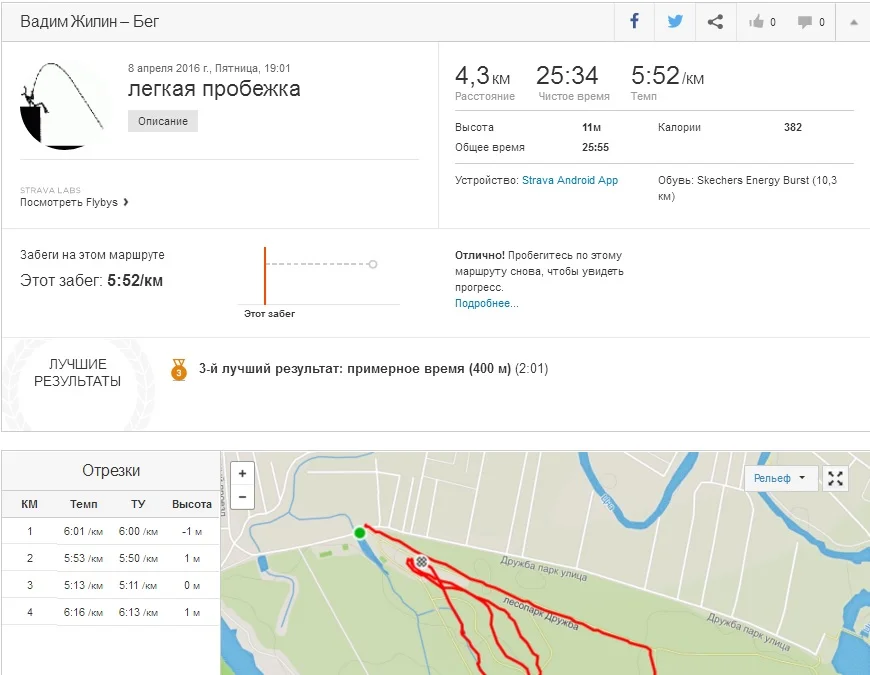Click the green start marker on the map
This screenshot has height=675, width=870.
click(x=360, y=533)
